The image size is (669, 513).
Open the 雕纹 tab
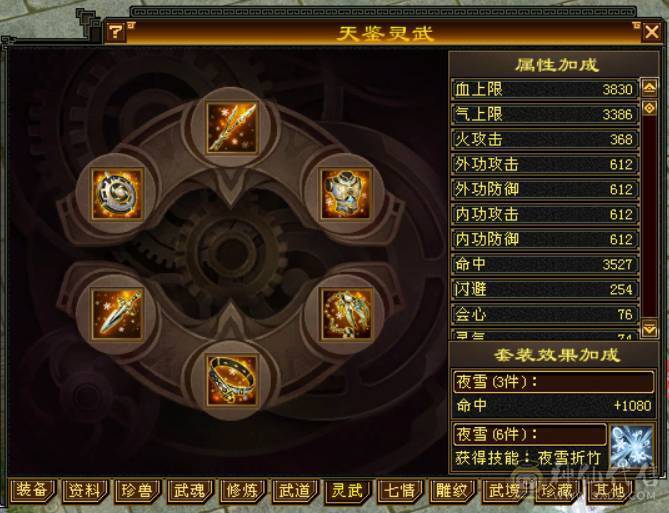[x=452, y=490]
